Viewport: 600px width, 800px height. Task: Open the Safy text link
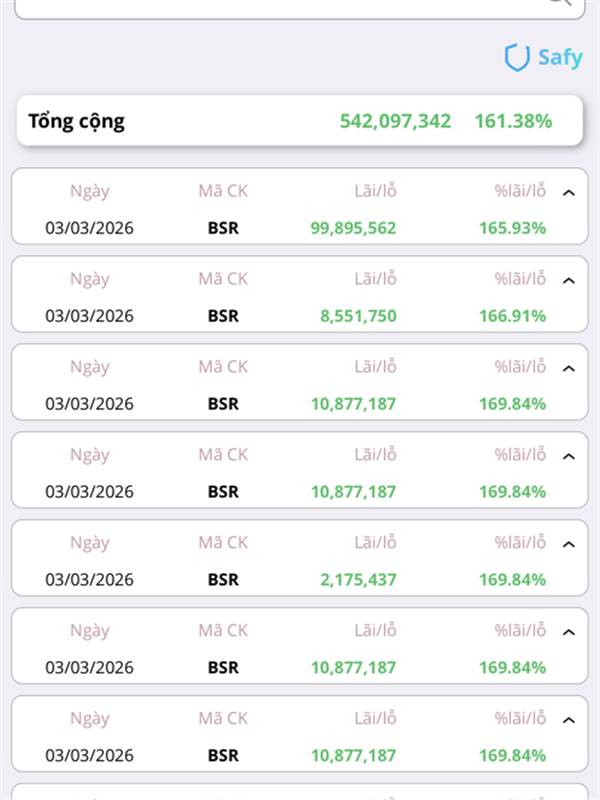pyautogui.click(x=559, y=57)
